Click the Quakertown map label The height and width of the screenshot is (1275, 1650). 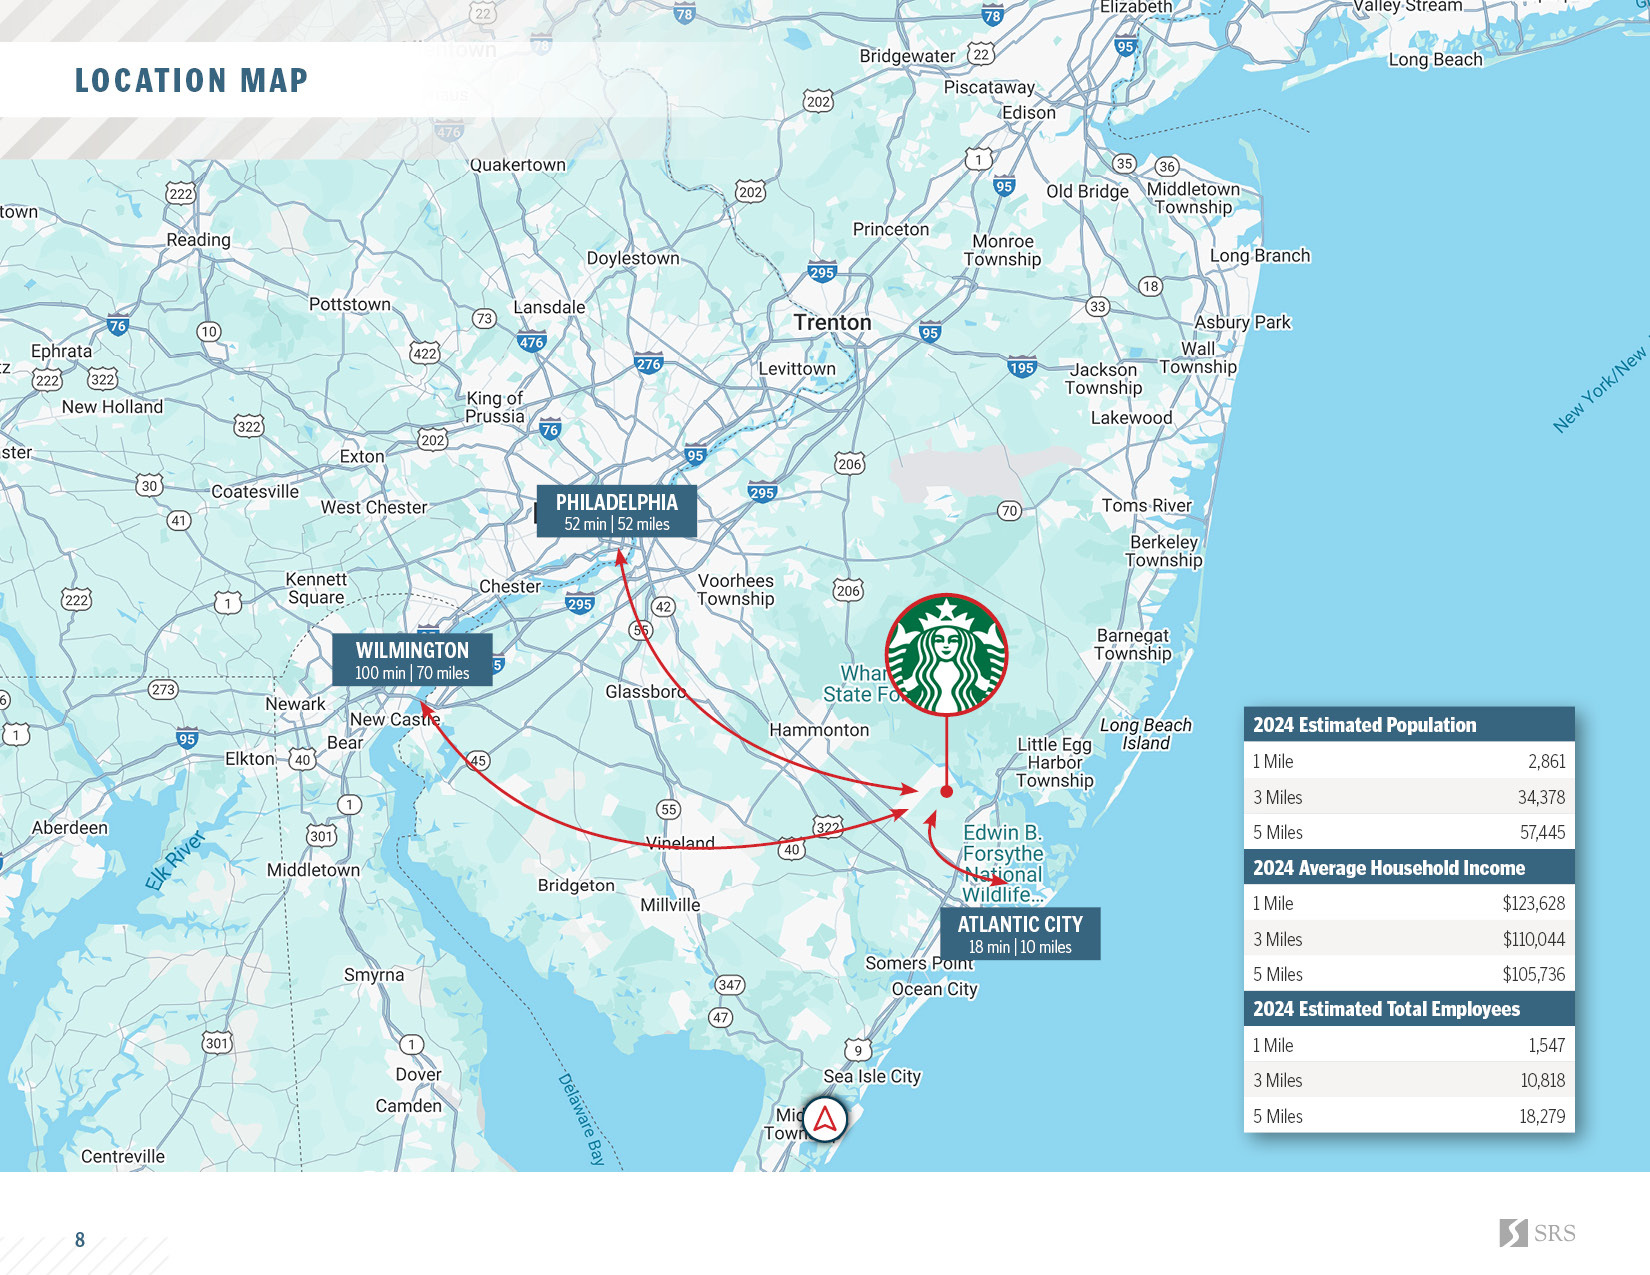[x=518, y=165]
